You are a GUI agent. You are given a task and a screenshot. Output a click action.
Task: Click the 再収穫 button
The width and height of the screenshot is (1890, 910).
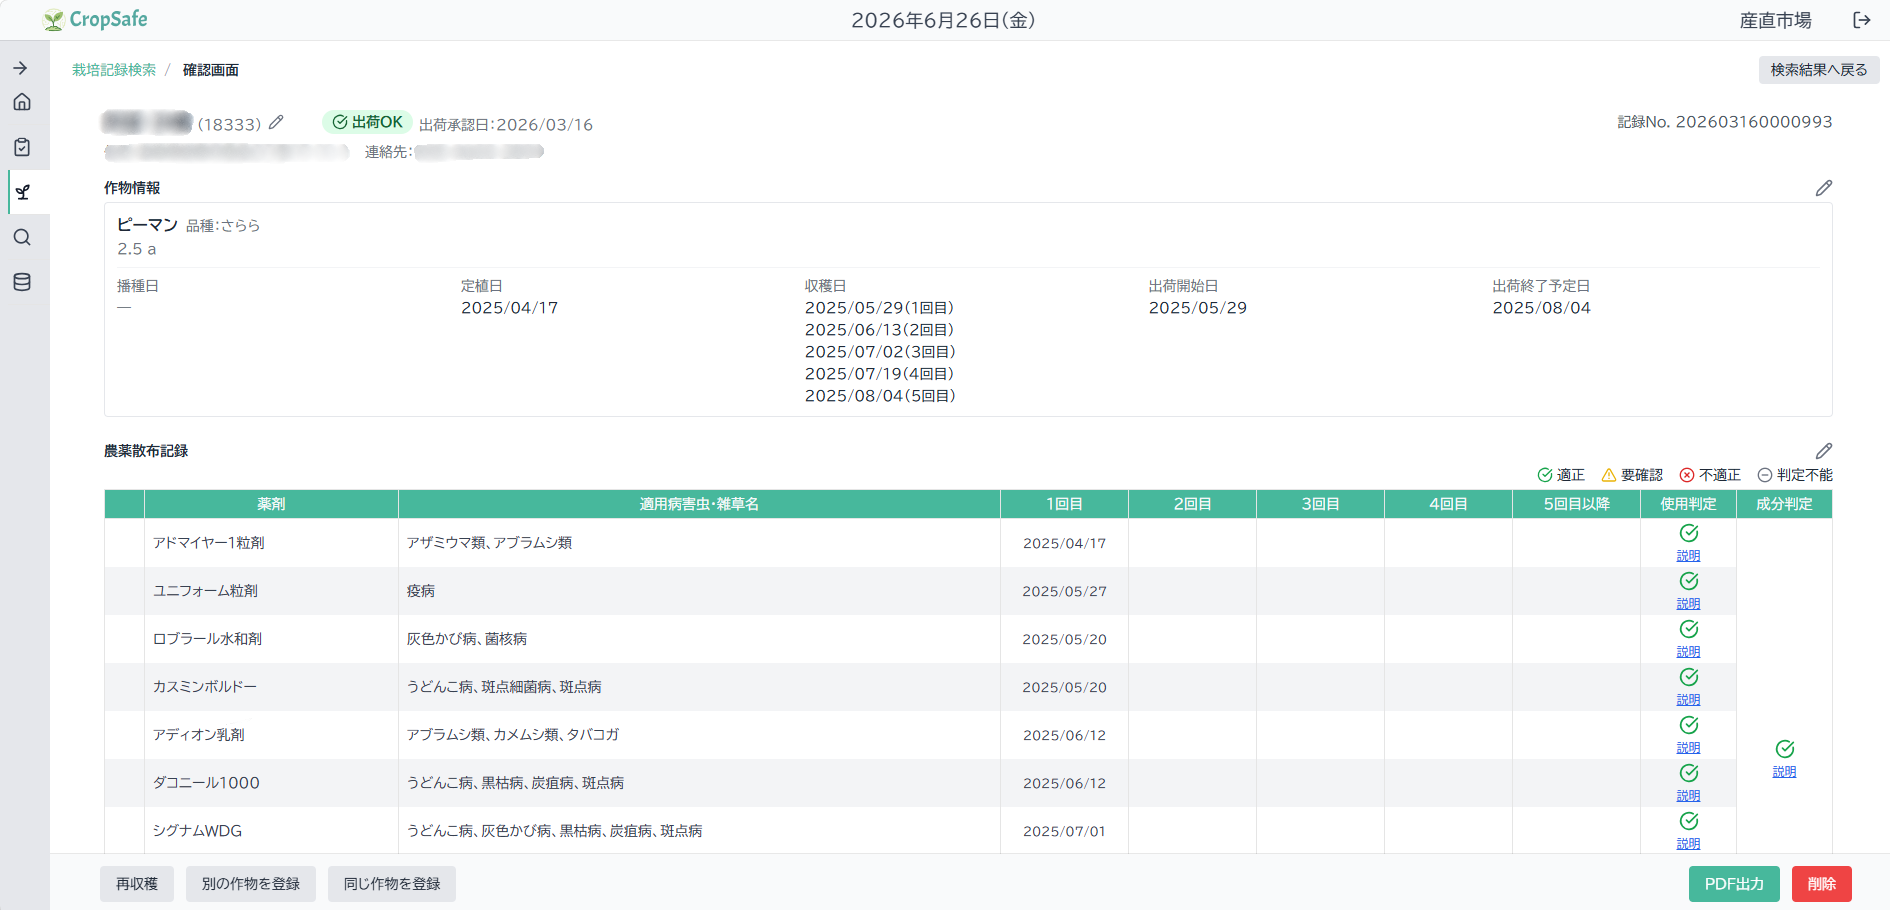137,884
